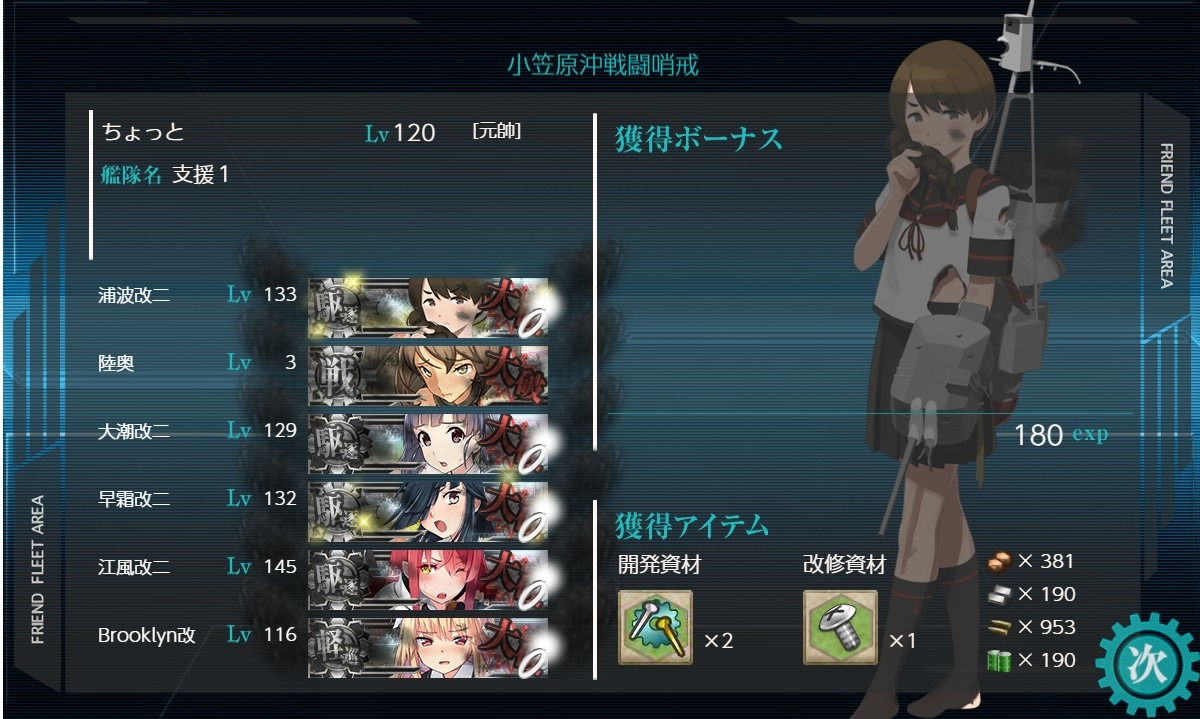The height and width of the screenshot is (719, 1200).
Task: Click the 小笠原沖戦闘哨戒 expedition title
Action: (603, 66)
